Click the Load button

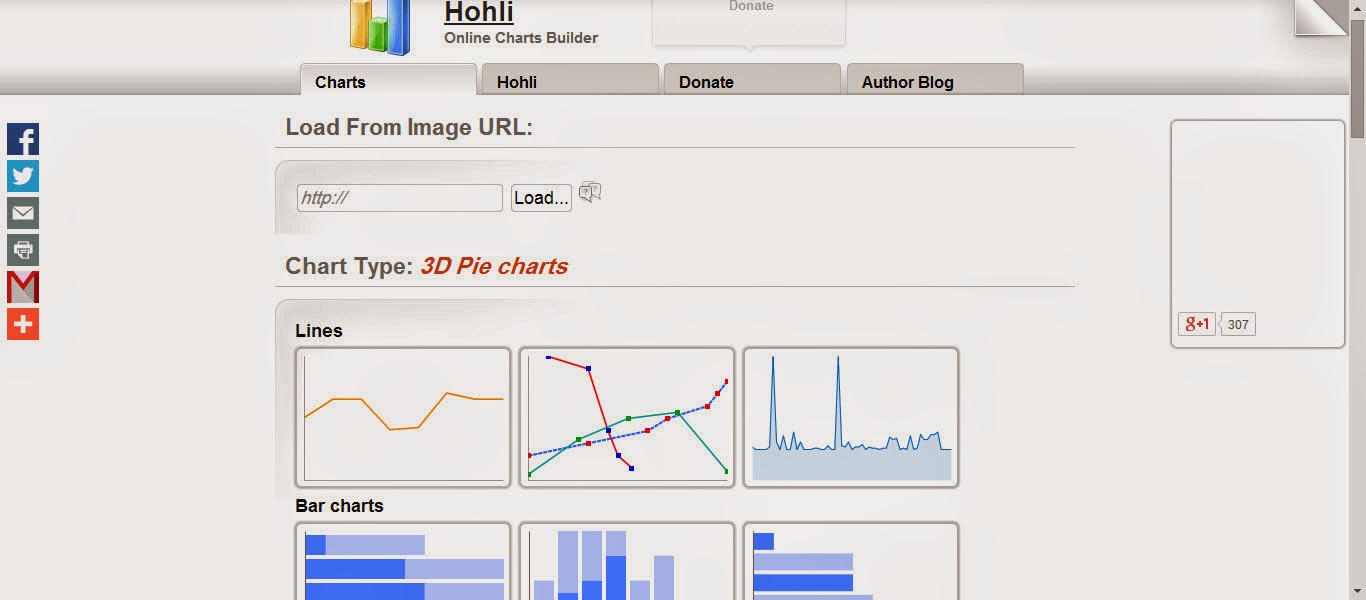point(540,197)
